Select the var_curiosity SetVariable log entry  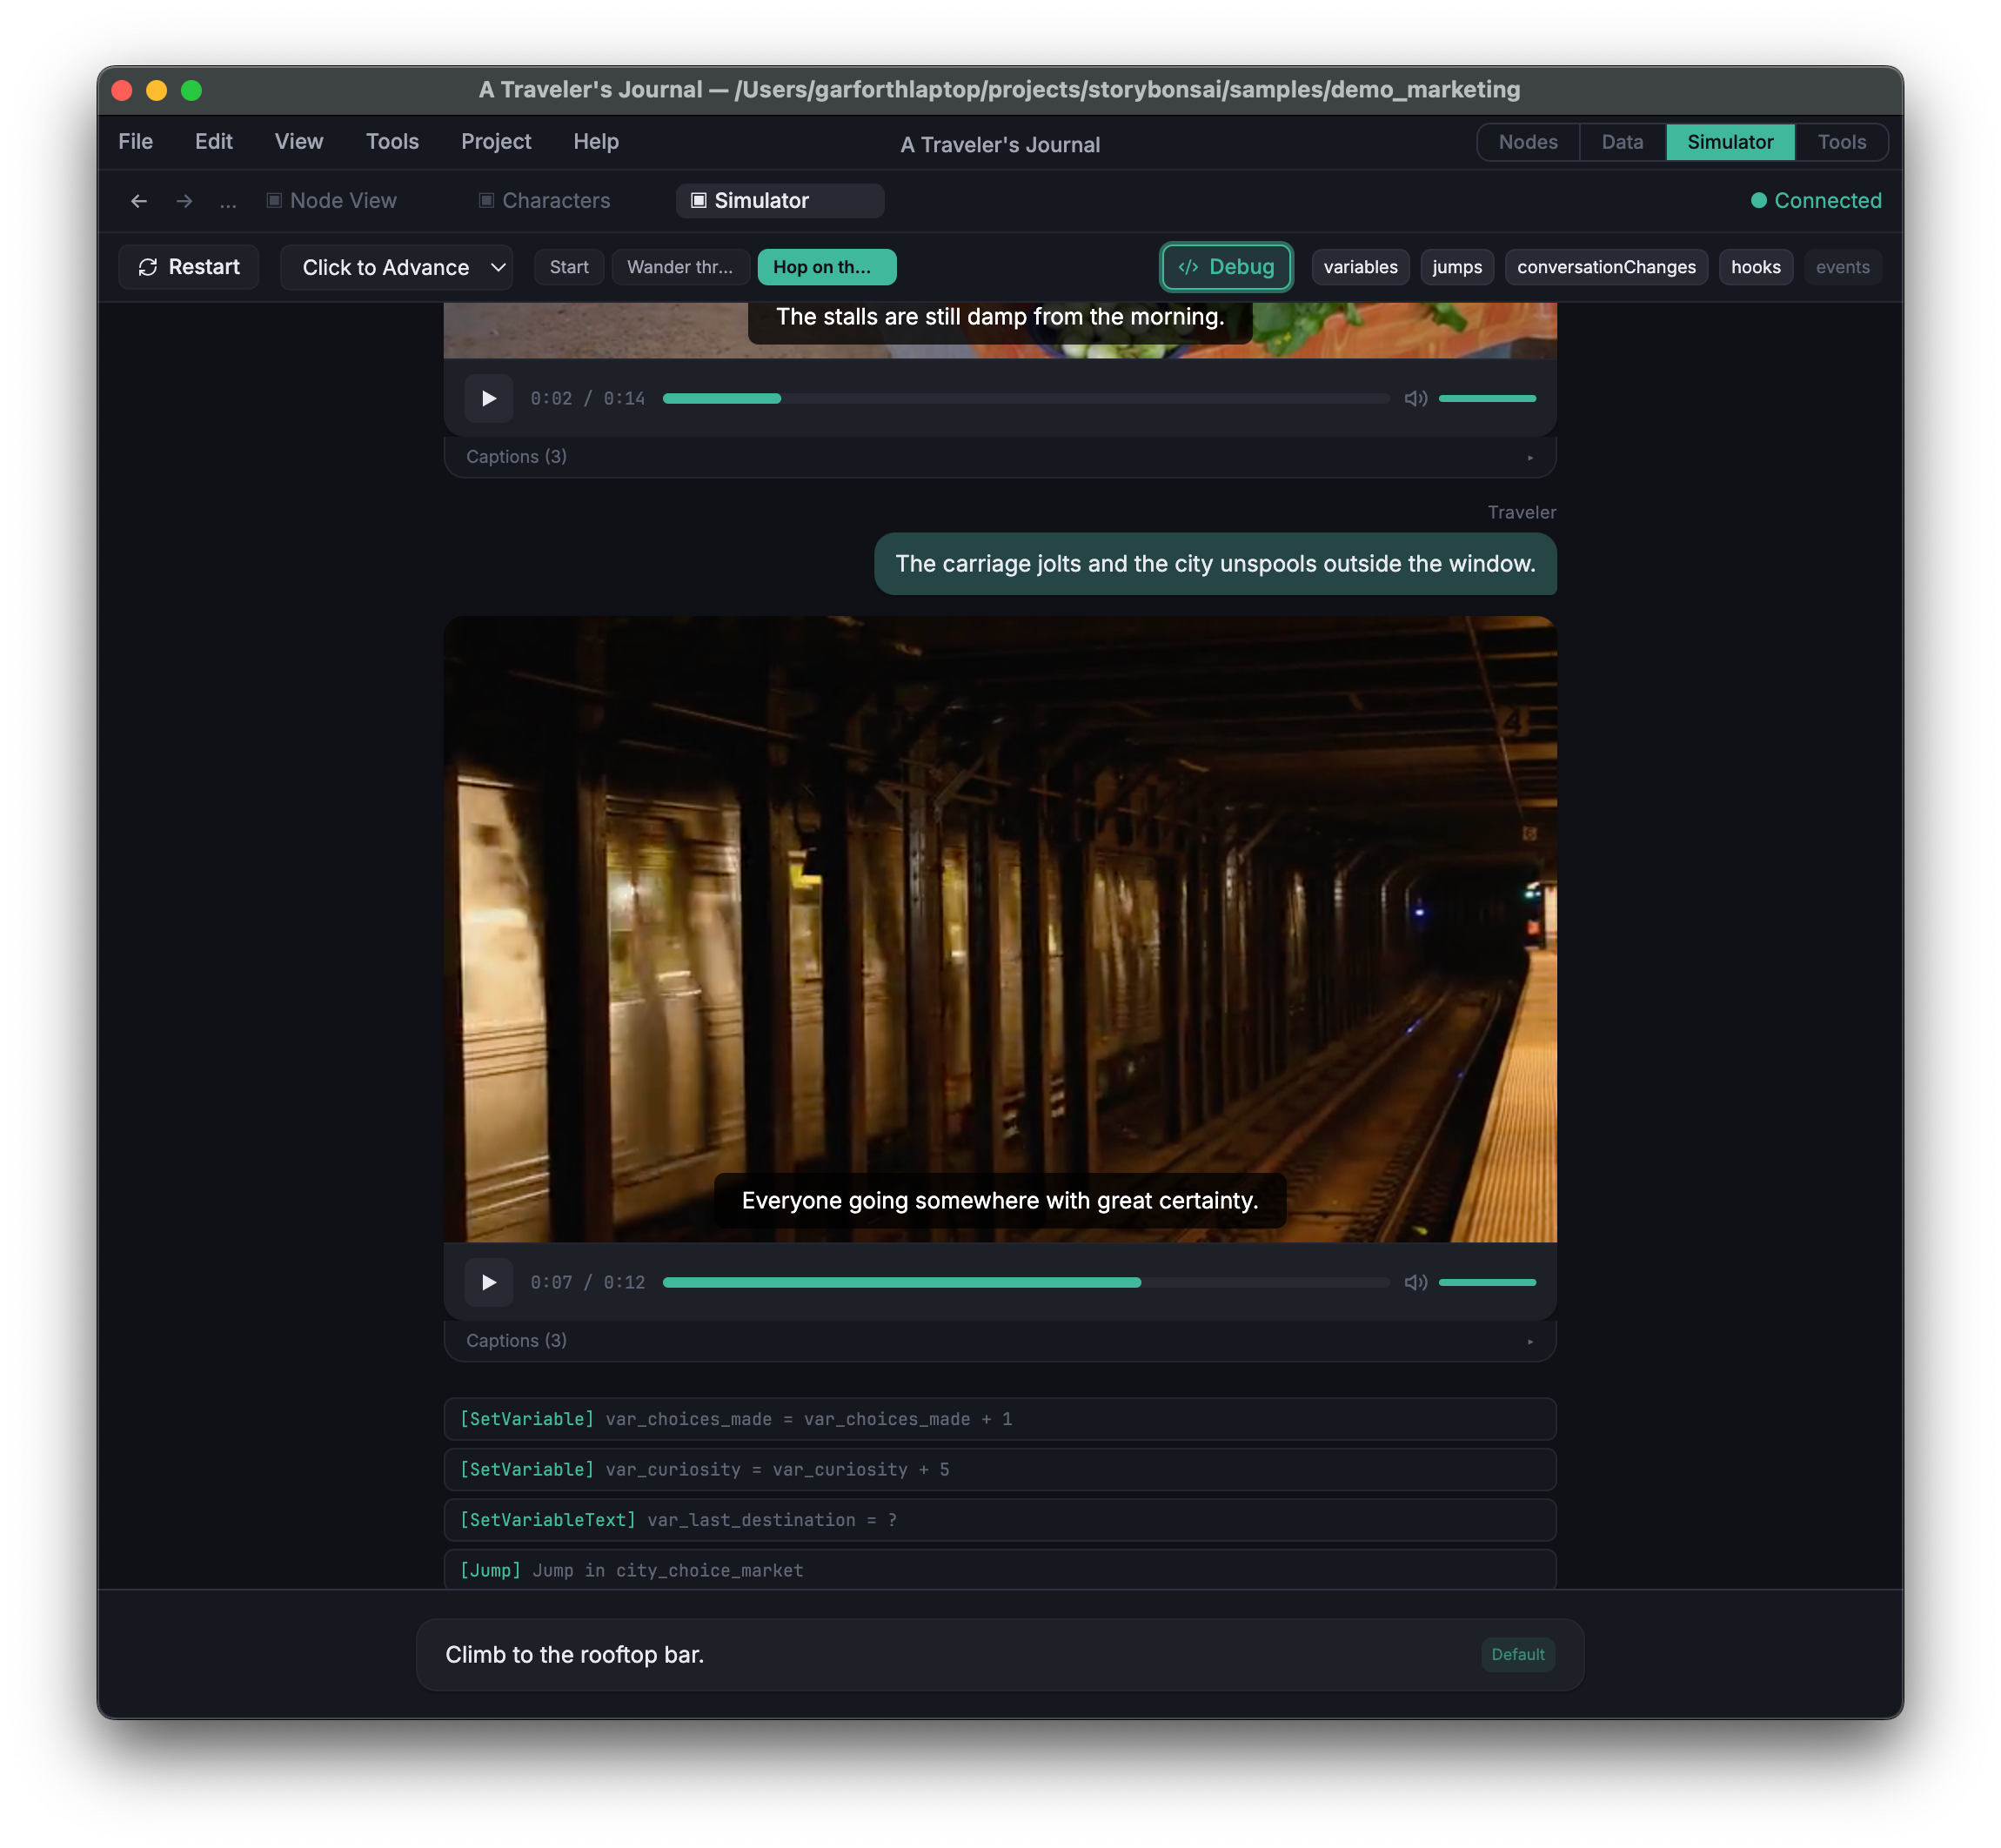click(1000, 1470)
